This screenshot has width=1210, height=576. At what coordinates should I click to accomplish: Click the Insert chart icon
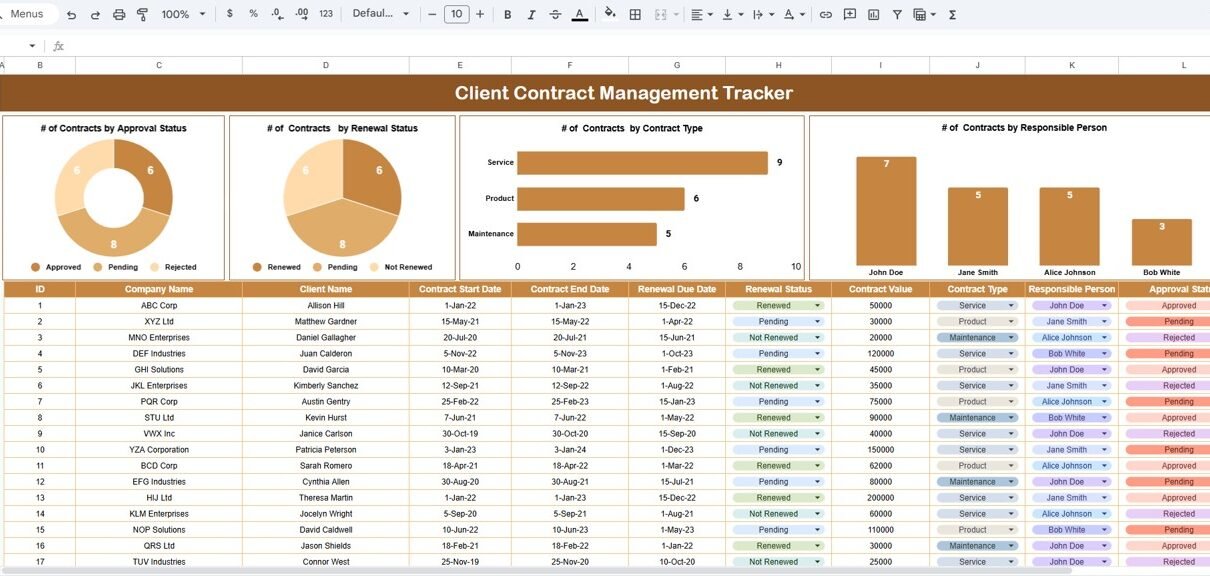(x=873, y=15)
